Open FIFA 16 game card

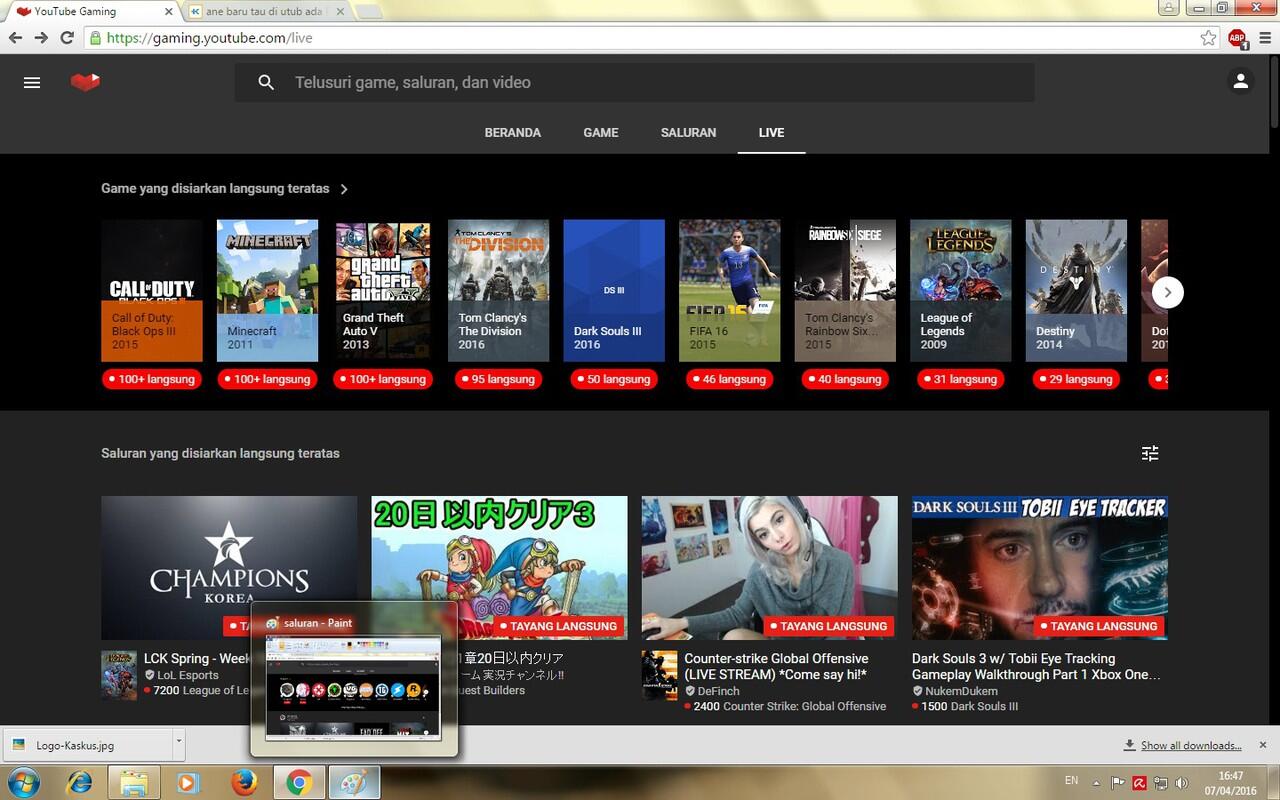(729, 291)
